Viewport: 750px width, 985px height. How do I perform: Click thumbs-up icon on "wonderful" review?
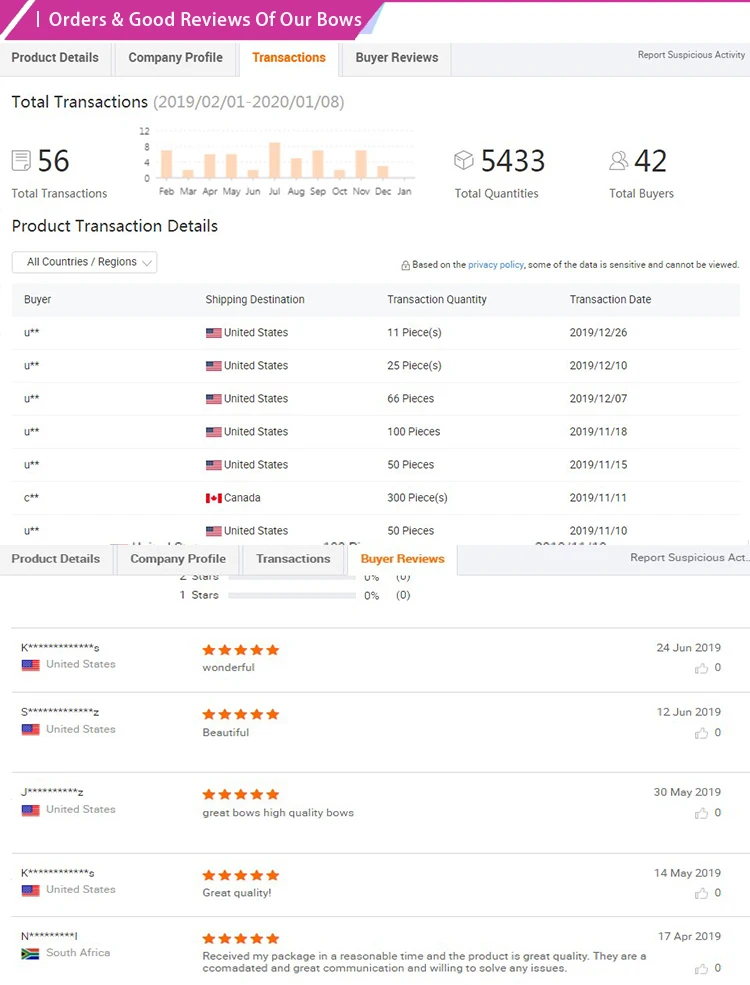[702, 668]
